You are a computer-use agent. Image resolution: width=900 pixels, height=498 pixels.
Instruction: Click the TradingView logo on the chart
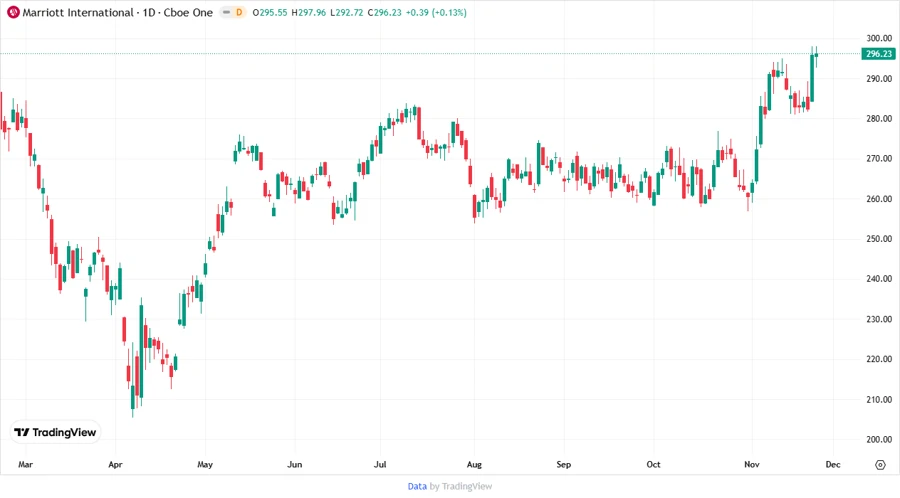[55, 432]
